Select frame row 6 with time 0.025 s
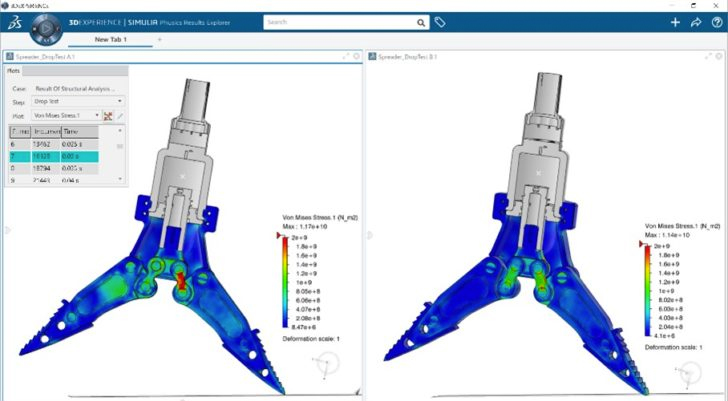Viewport: 728px width, 401px height. point(54,144)
